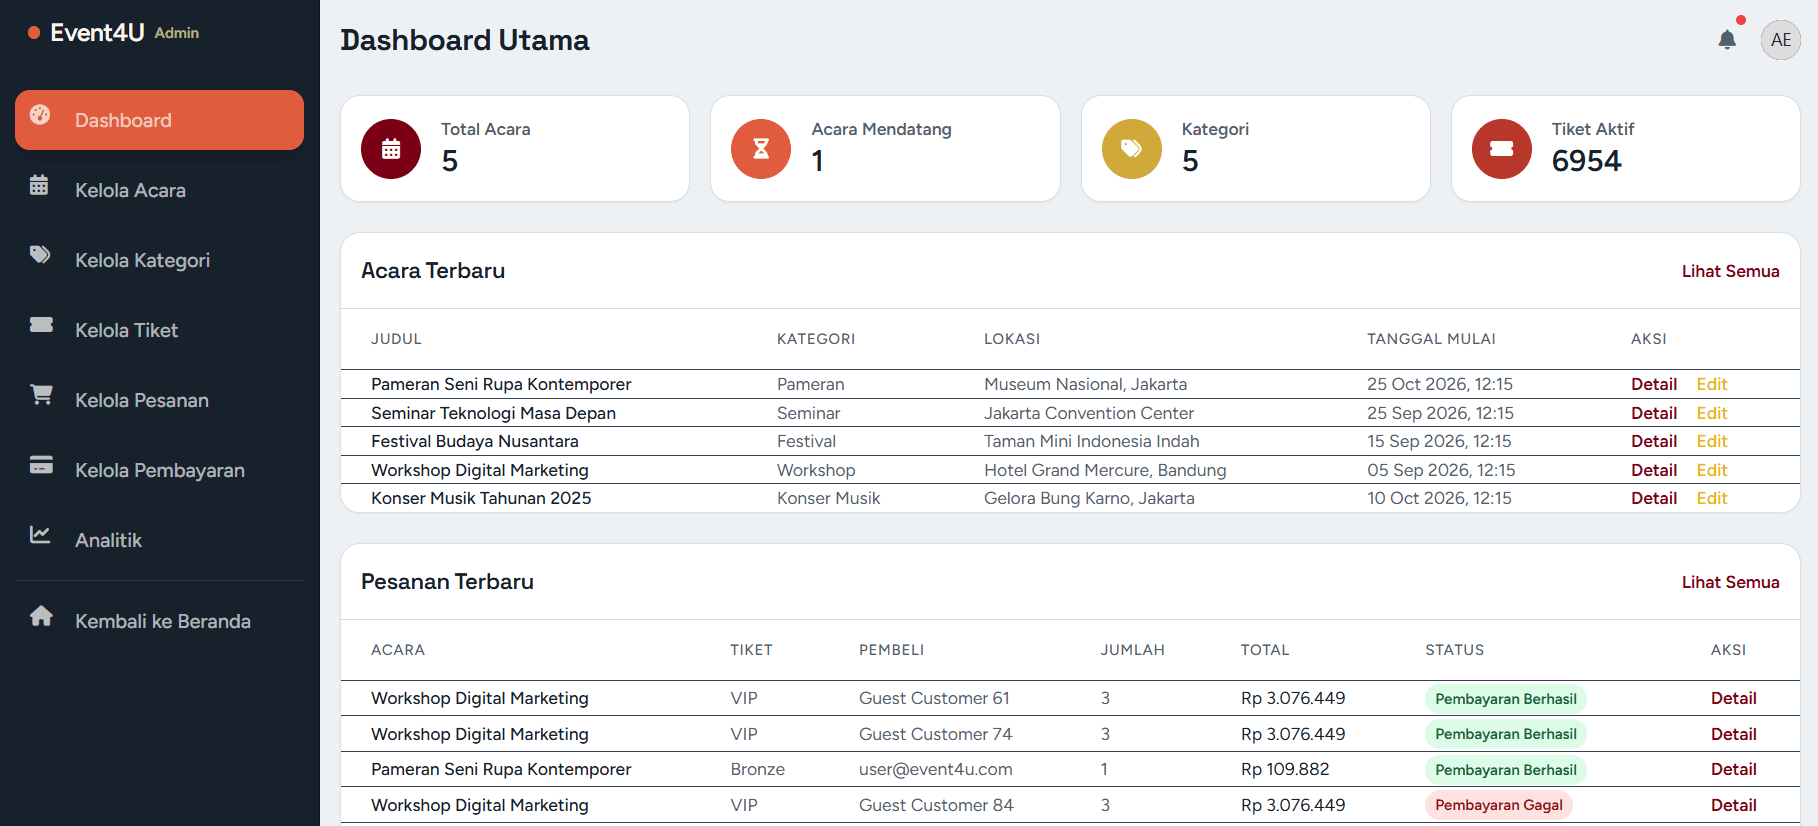
Task: Click the Kelola Tiket ticket icon
Action: coord(41,325)
